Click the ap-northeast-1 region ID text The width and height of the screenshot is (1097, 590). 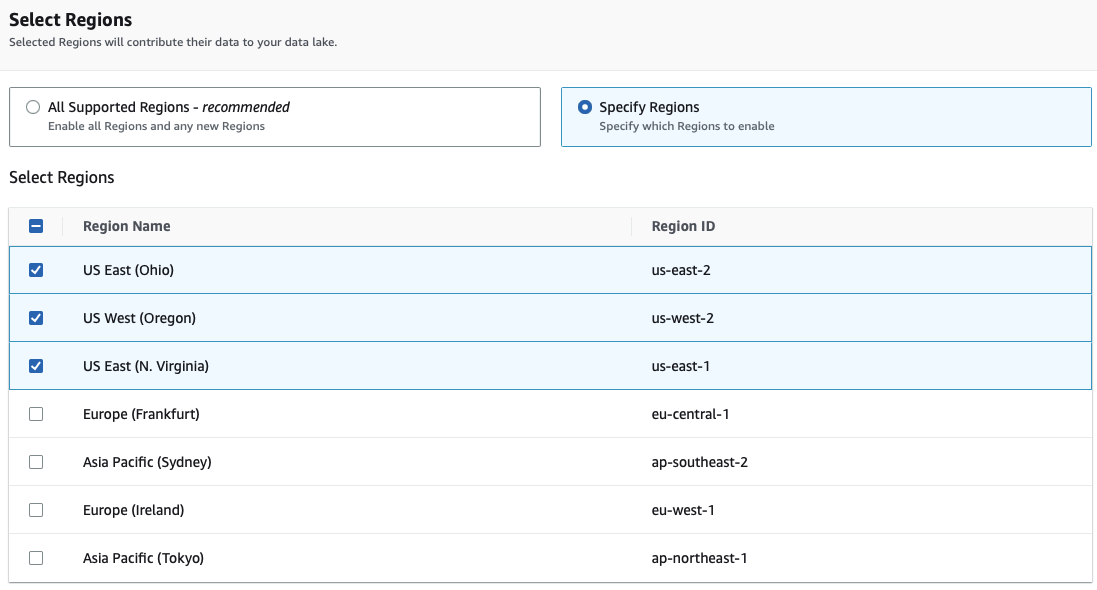tap(699, 558)
